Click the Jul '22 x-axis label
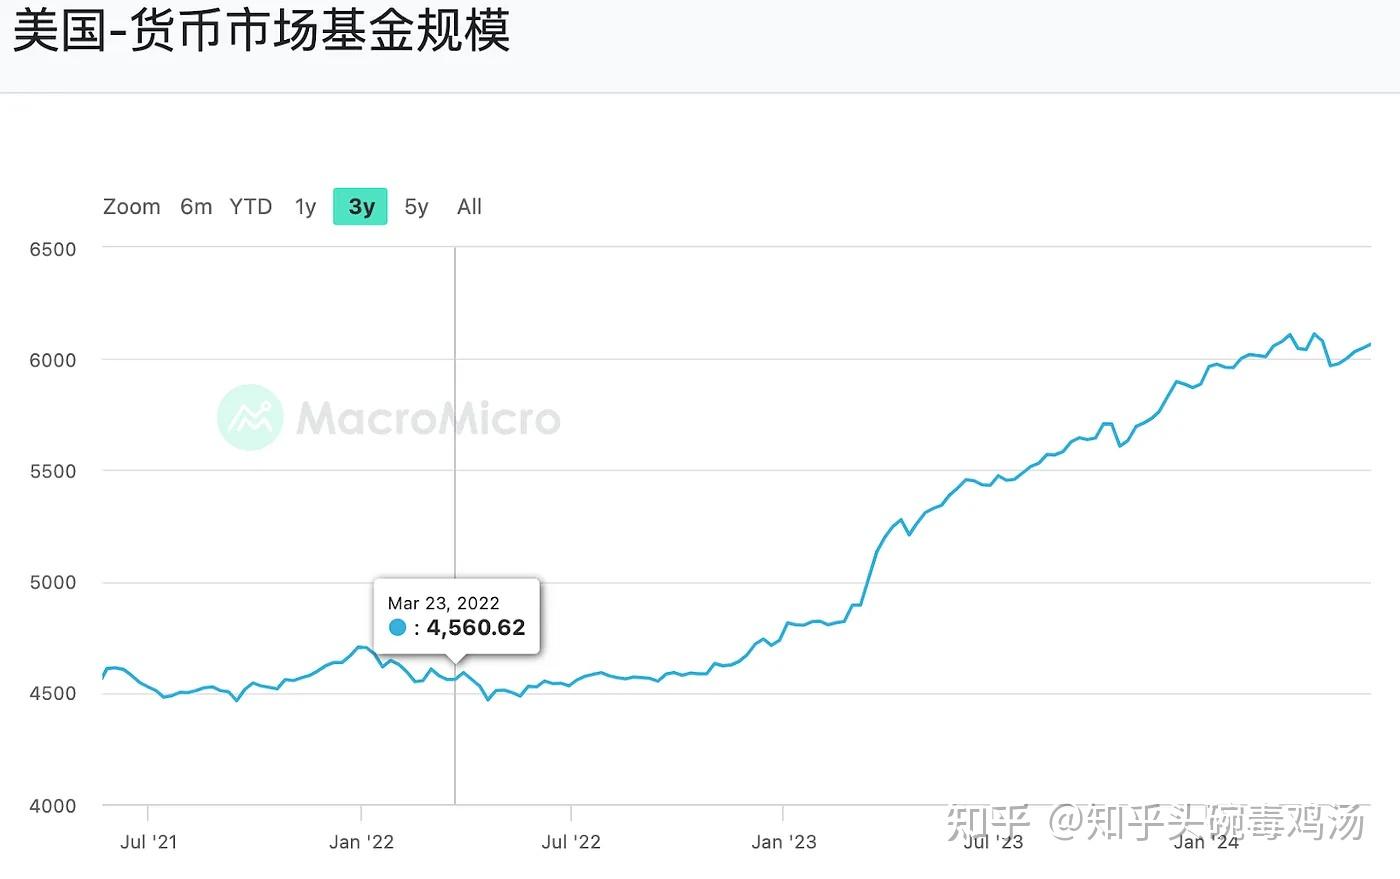1400x879 pixels. [x=571, y=842]
